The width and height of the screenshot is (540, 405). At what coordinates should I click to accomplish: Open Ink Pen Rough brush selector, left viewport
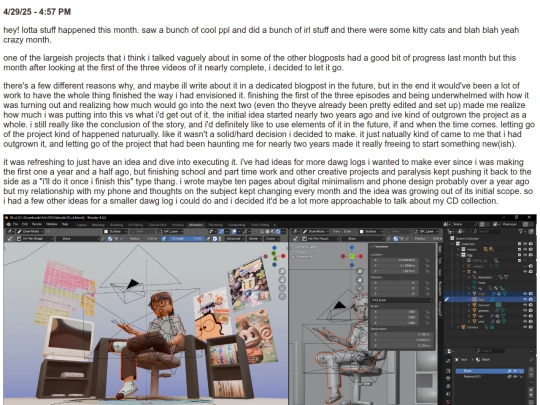click(34, 239)
